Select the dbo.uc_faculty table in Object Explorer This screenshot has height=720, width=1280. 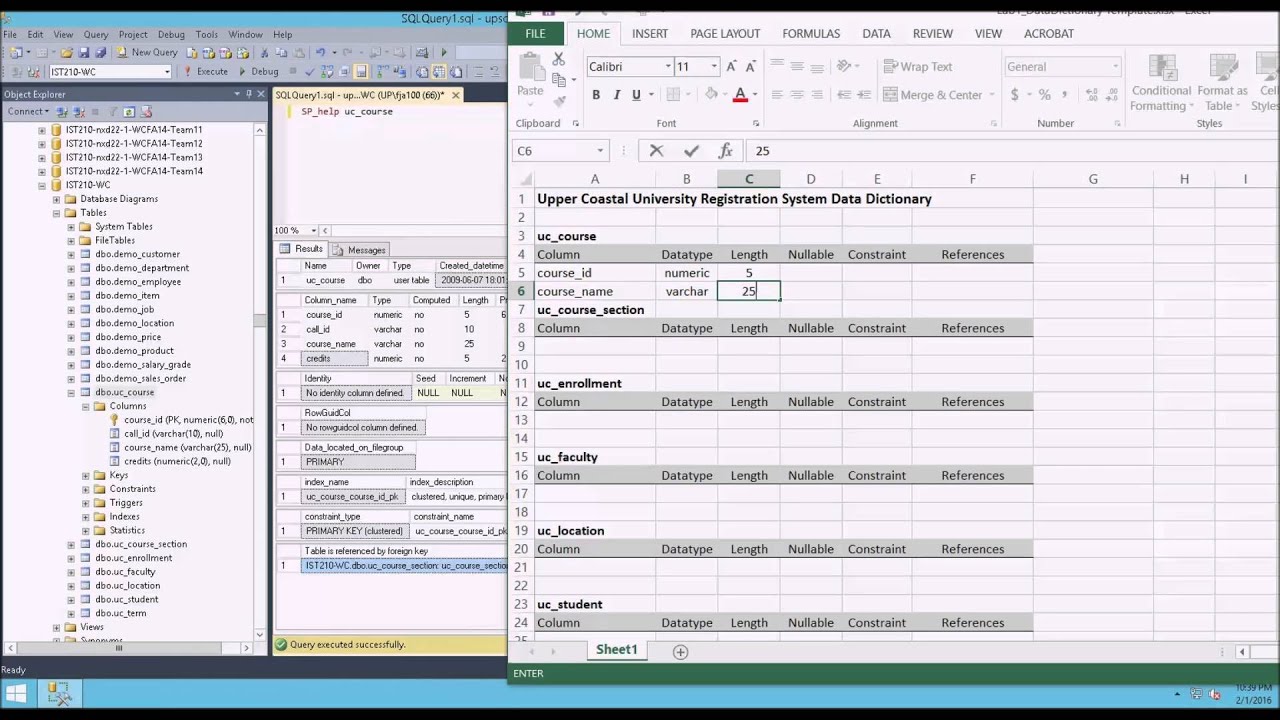pyautogui.click(x=125, y=572)
